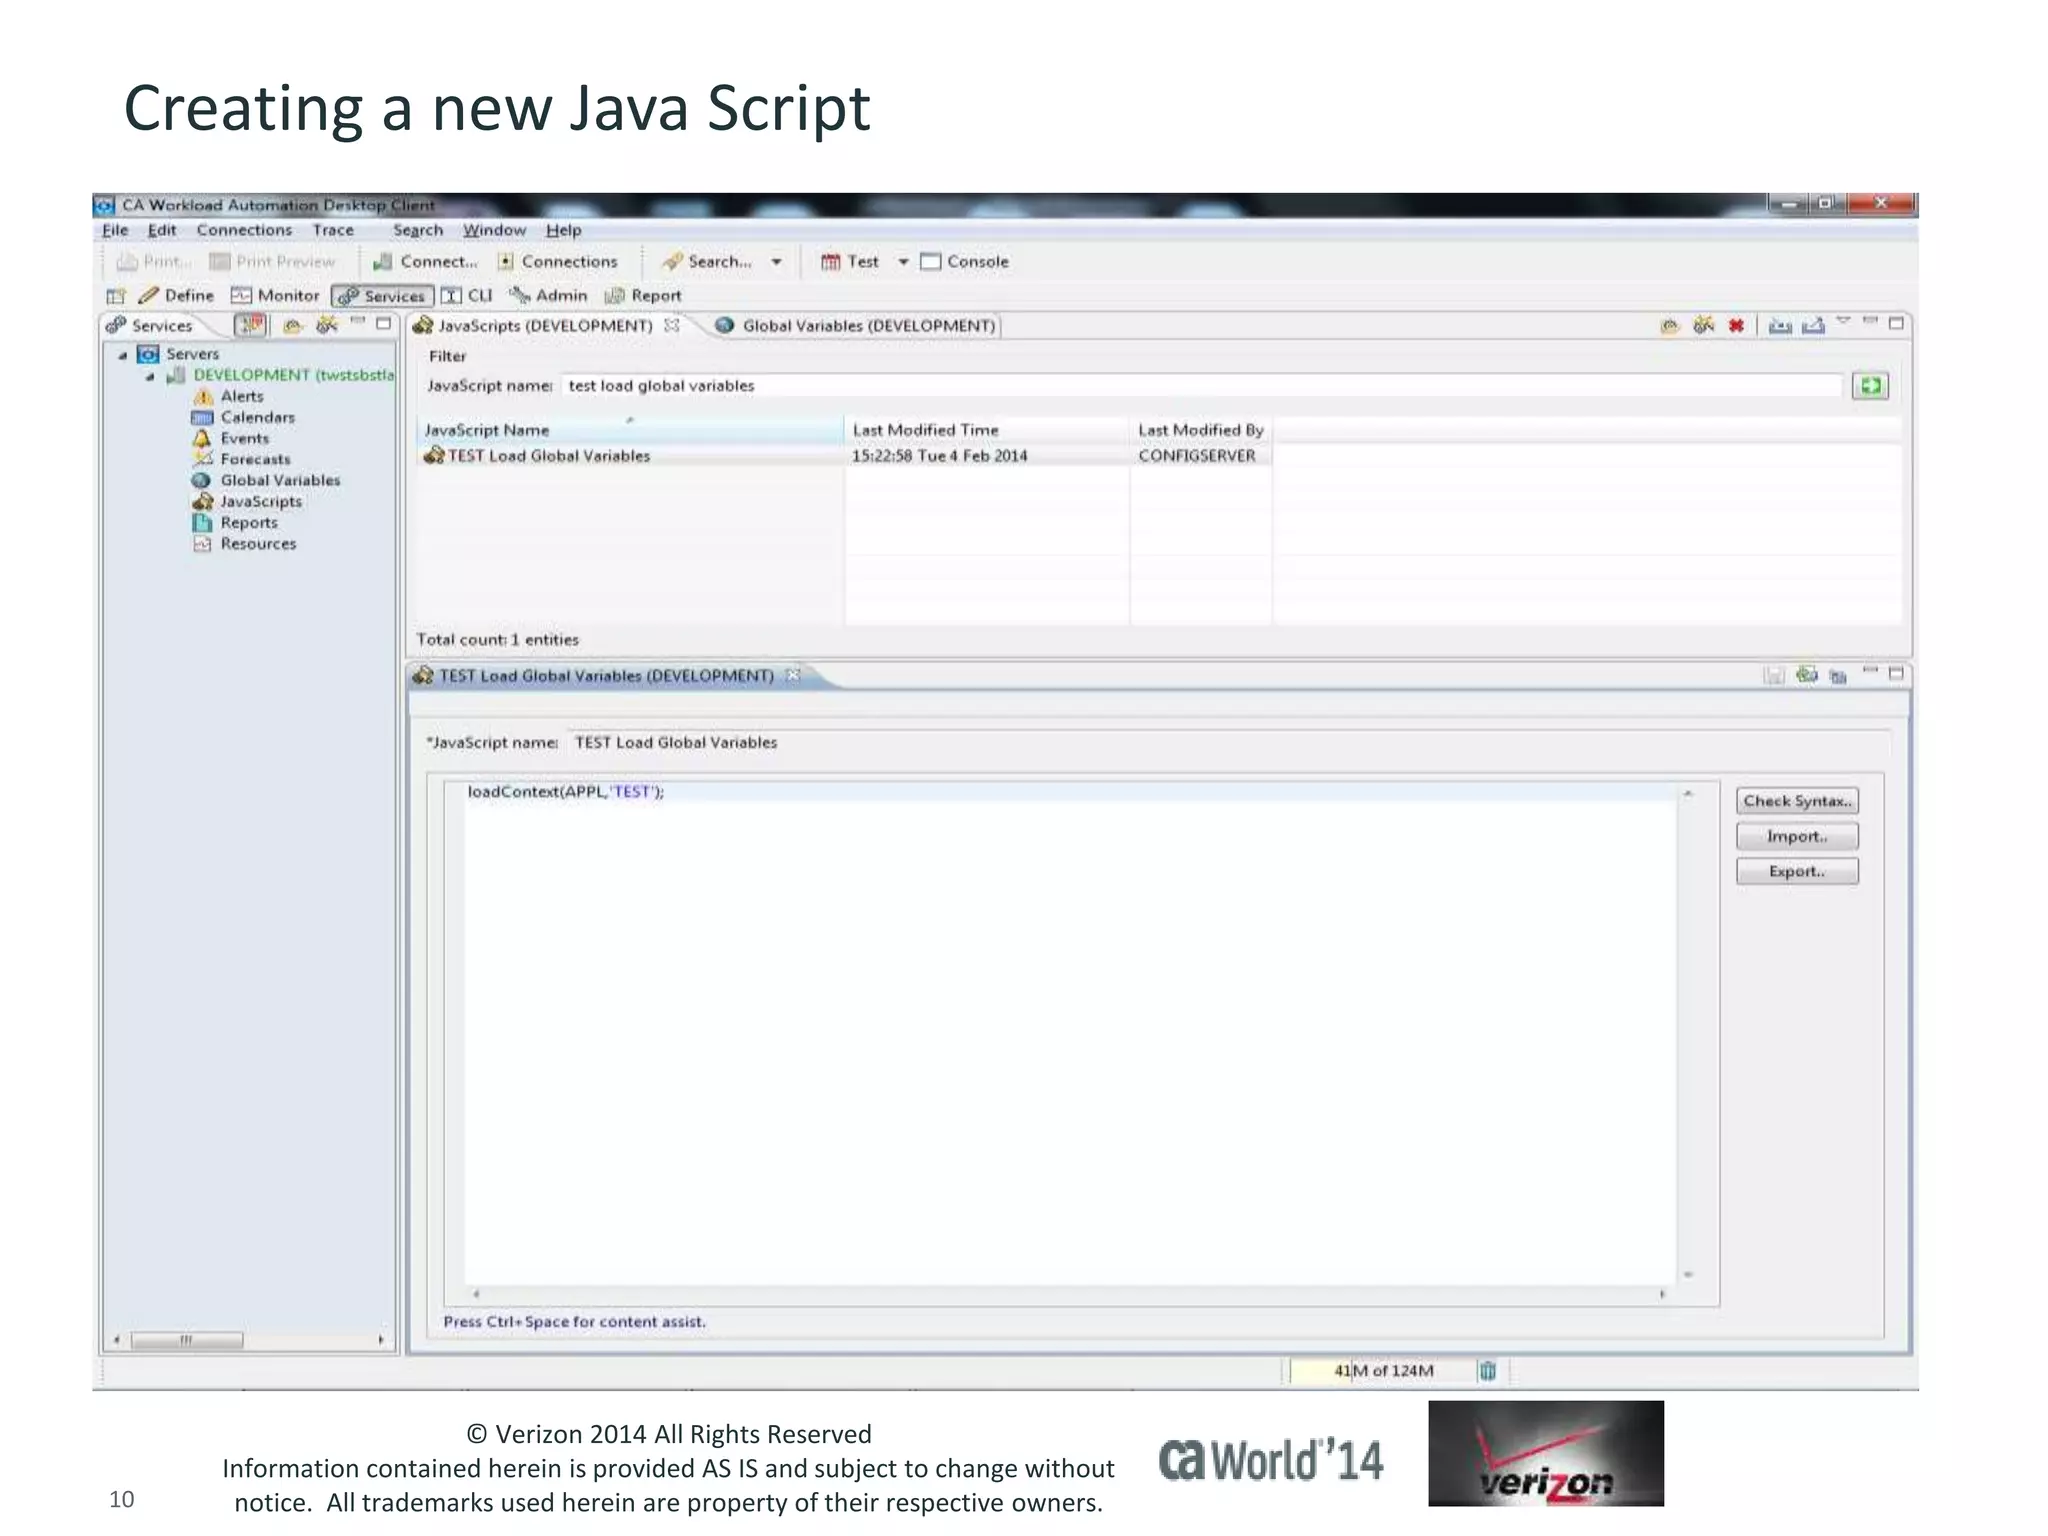Image resolution: width=2048 pixels, height=1536 pixels.
Task: Click the green refresh filter button
Action: click(1870, 386)
